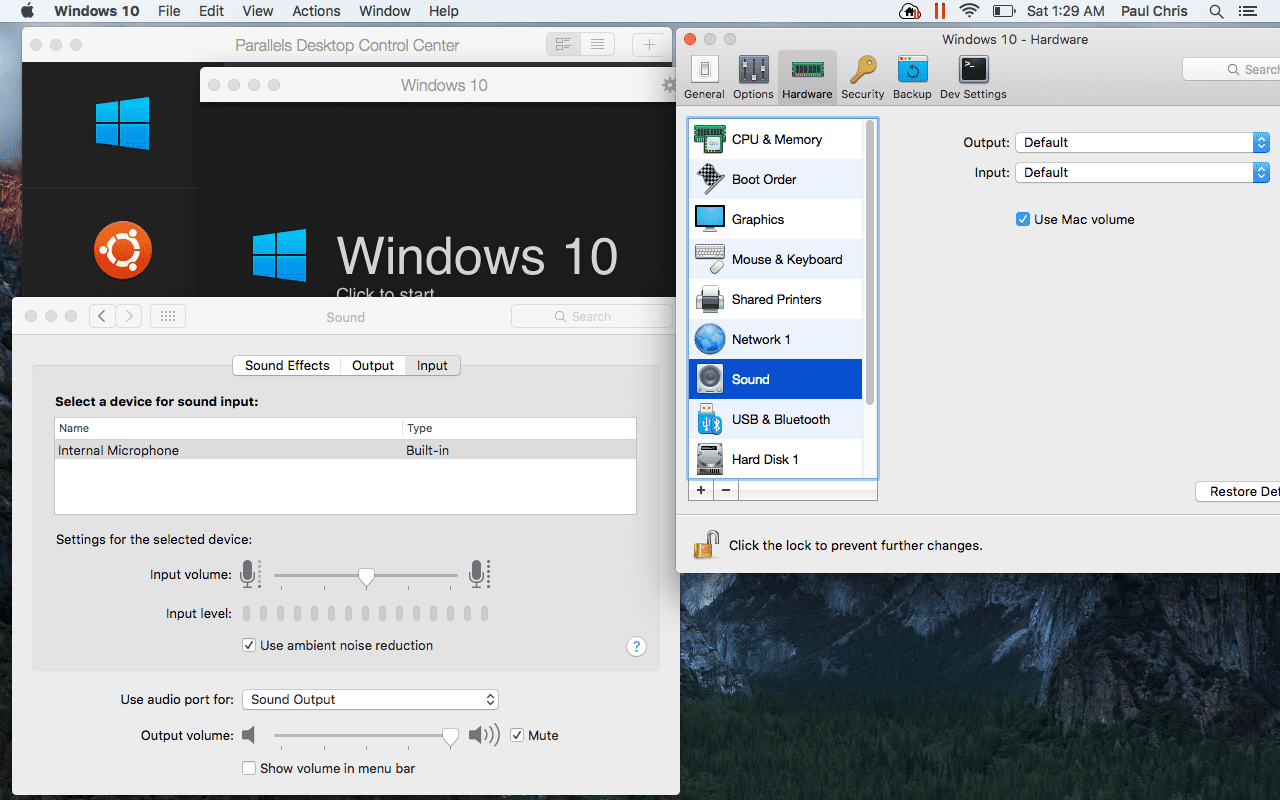1280x800 pixels.
Task: Select USB & Bluetooth in hardware list
Action: coord(776,419)
